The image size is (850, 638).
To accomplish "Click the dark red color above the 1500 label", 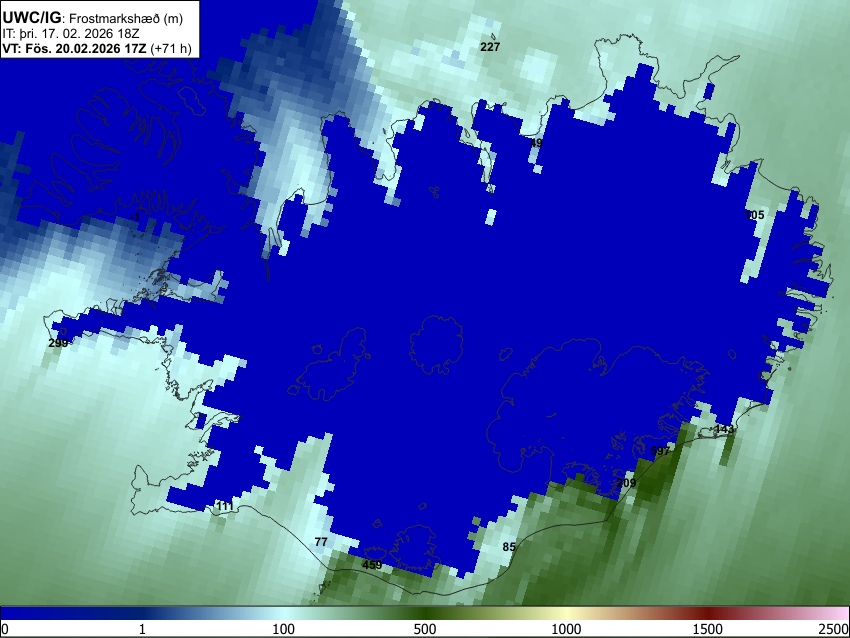I will 708,614.
